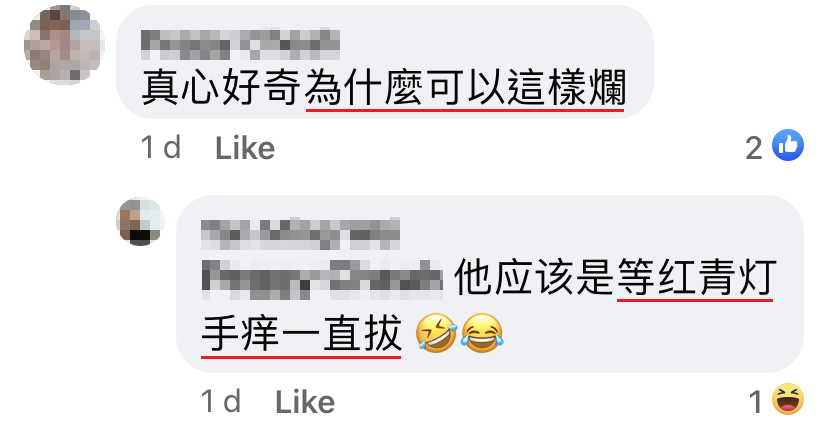
Task: Click the blue thumbs-up reaction icon
Action: click(787, 145)
